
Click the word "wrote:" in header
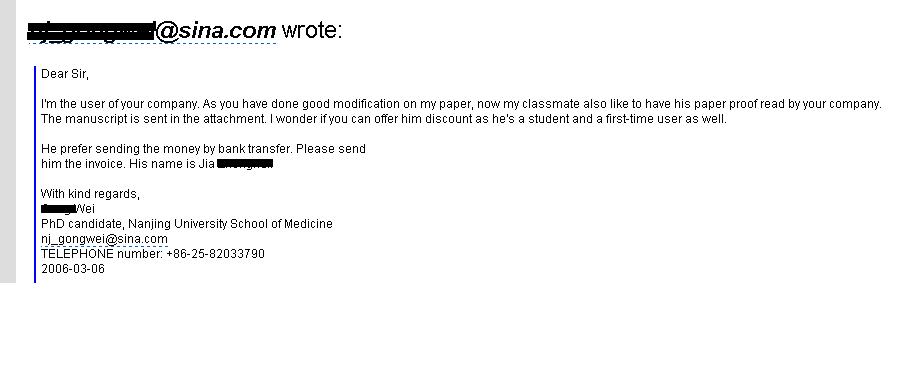point(311,30)
